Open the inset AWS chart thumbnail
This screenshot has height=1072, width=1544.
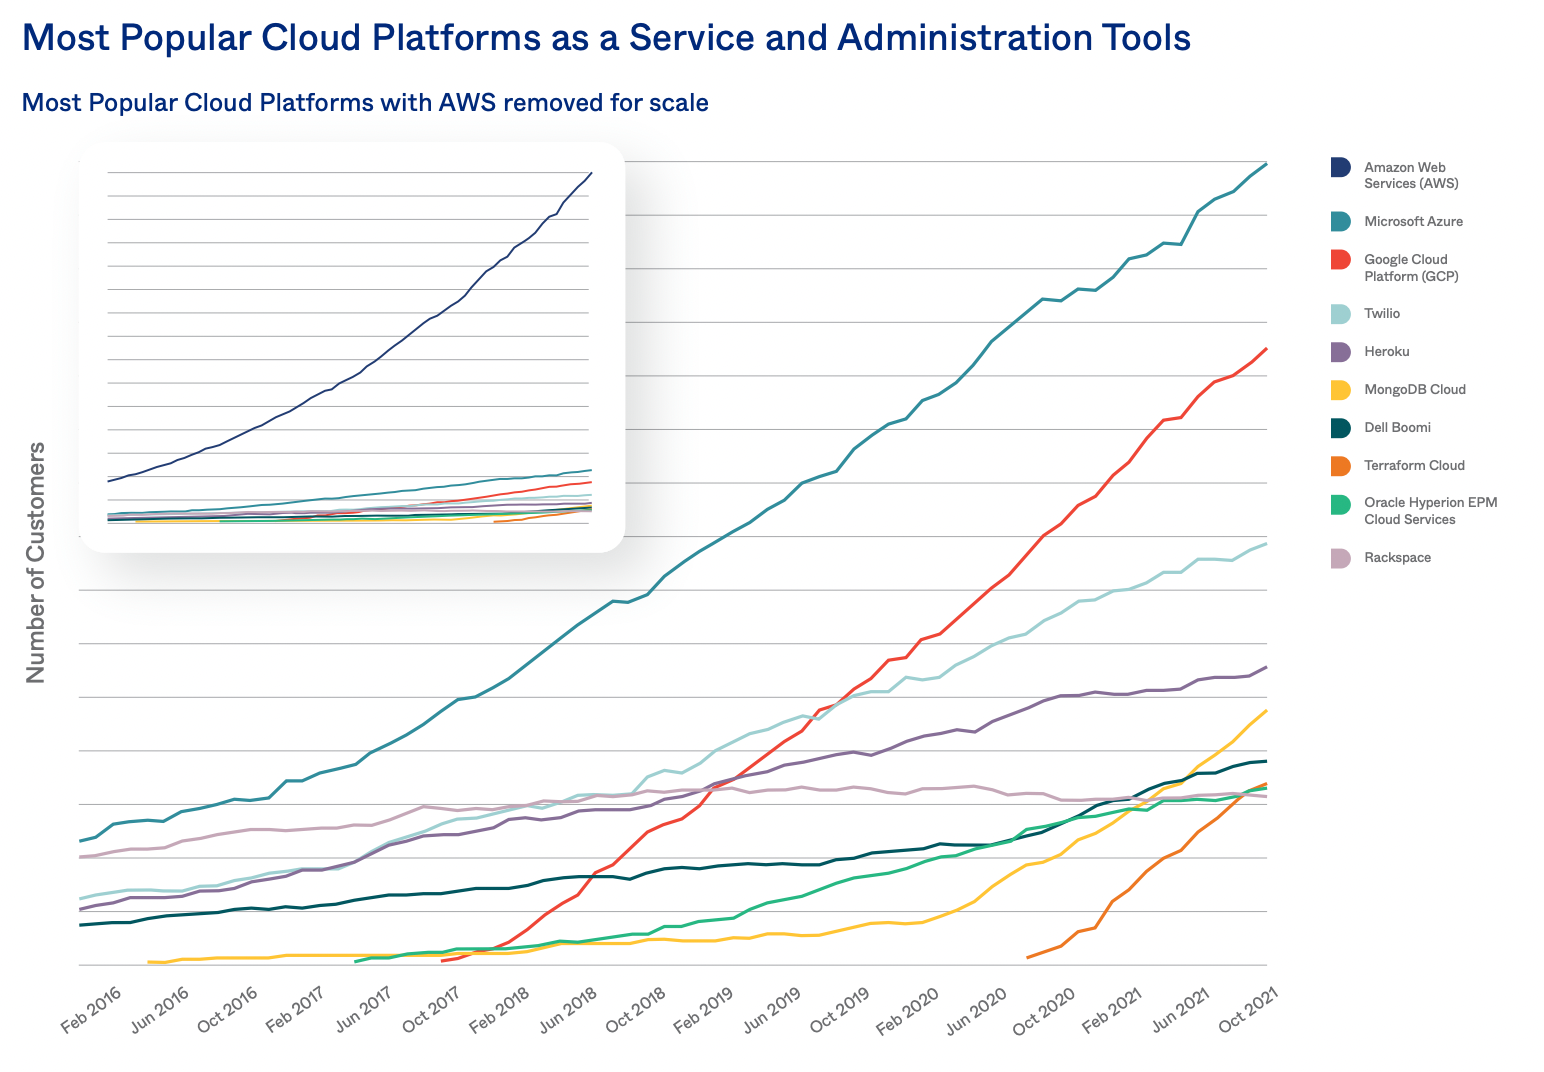pyautogui.click(x=351, y=347)
